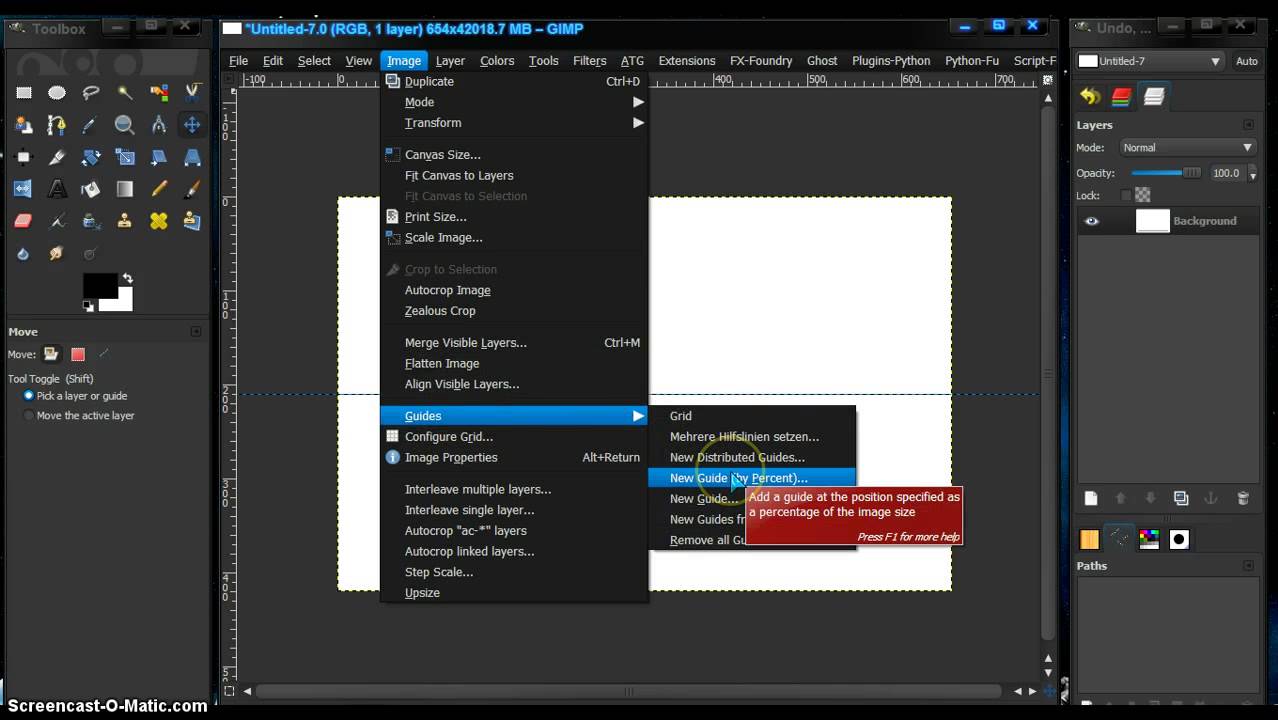The image size is (1278, 720).
Task: Set Move mode to path icon
Action: [104, 354]
